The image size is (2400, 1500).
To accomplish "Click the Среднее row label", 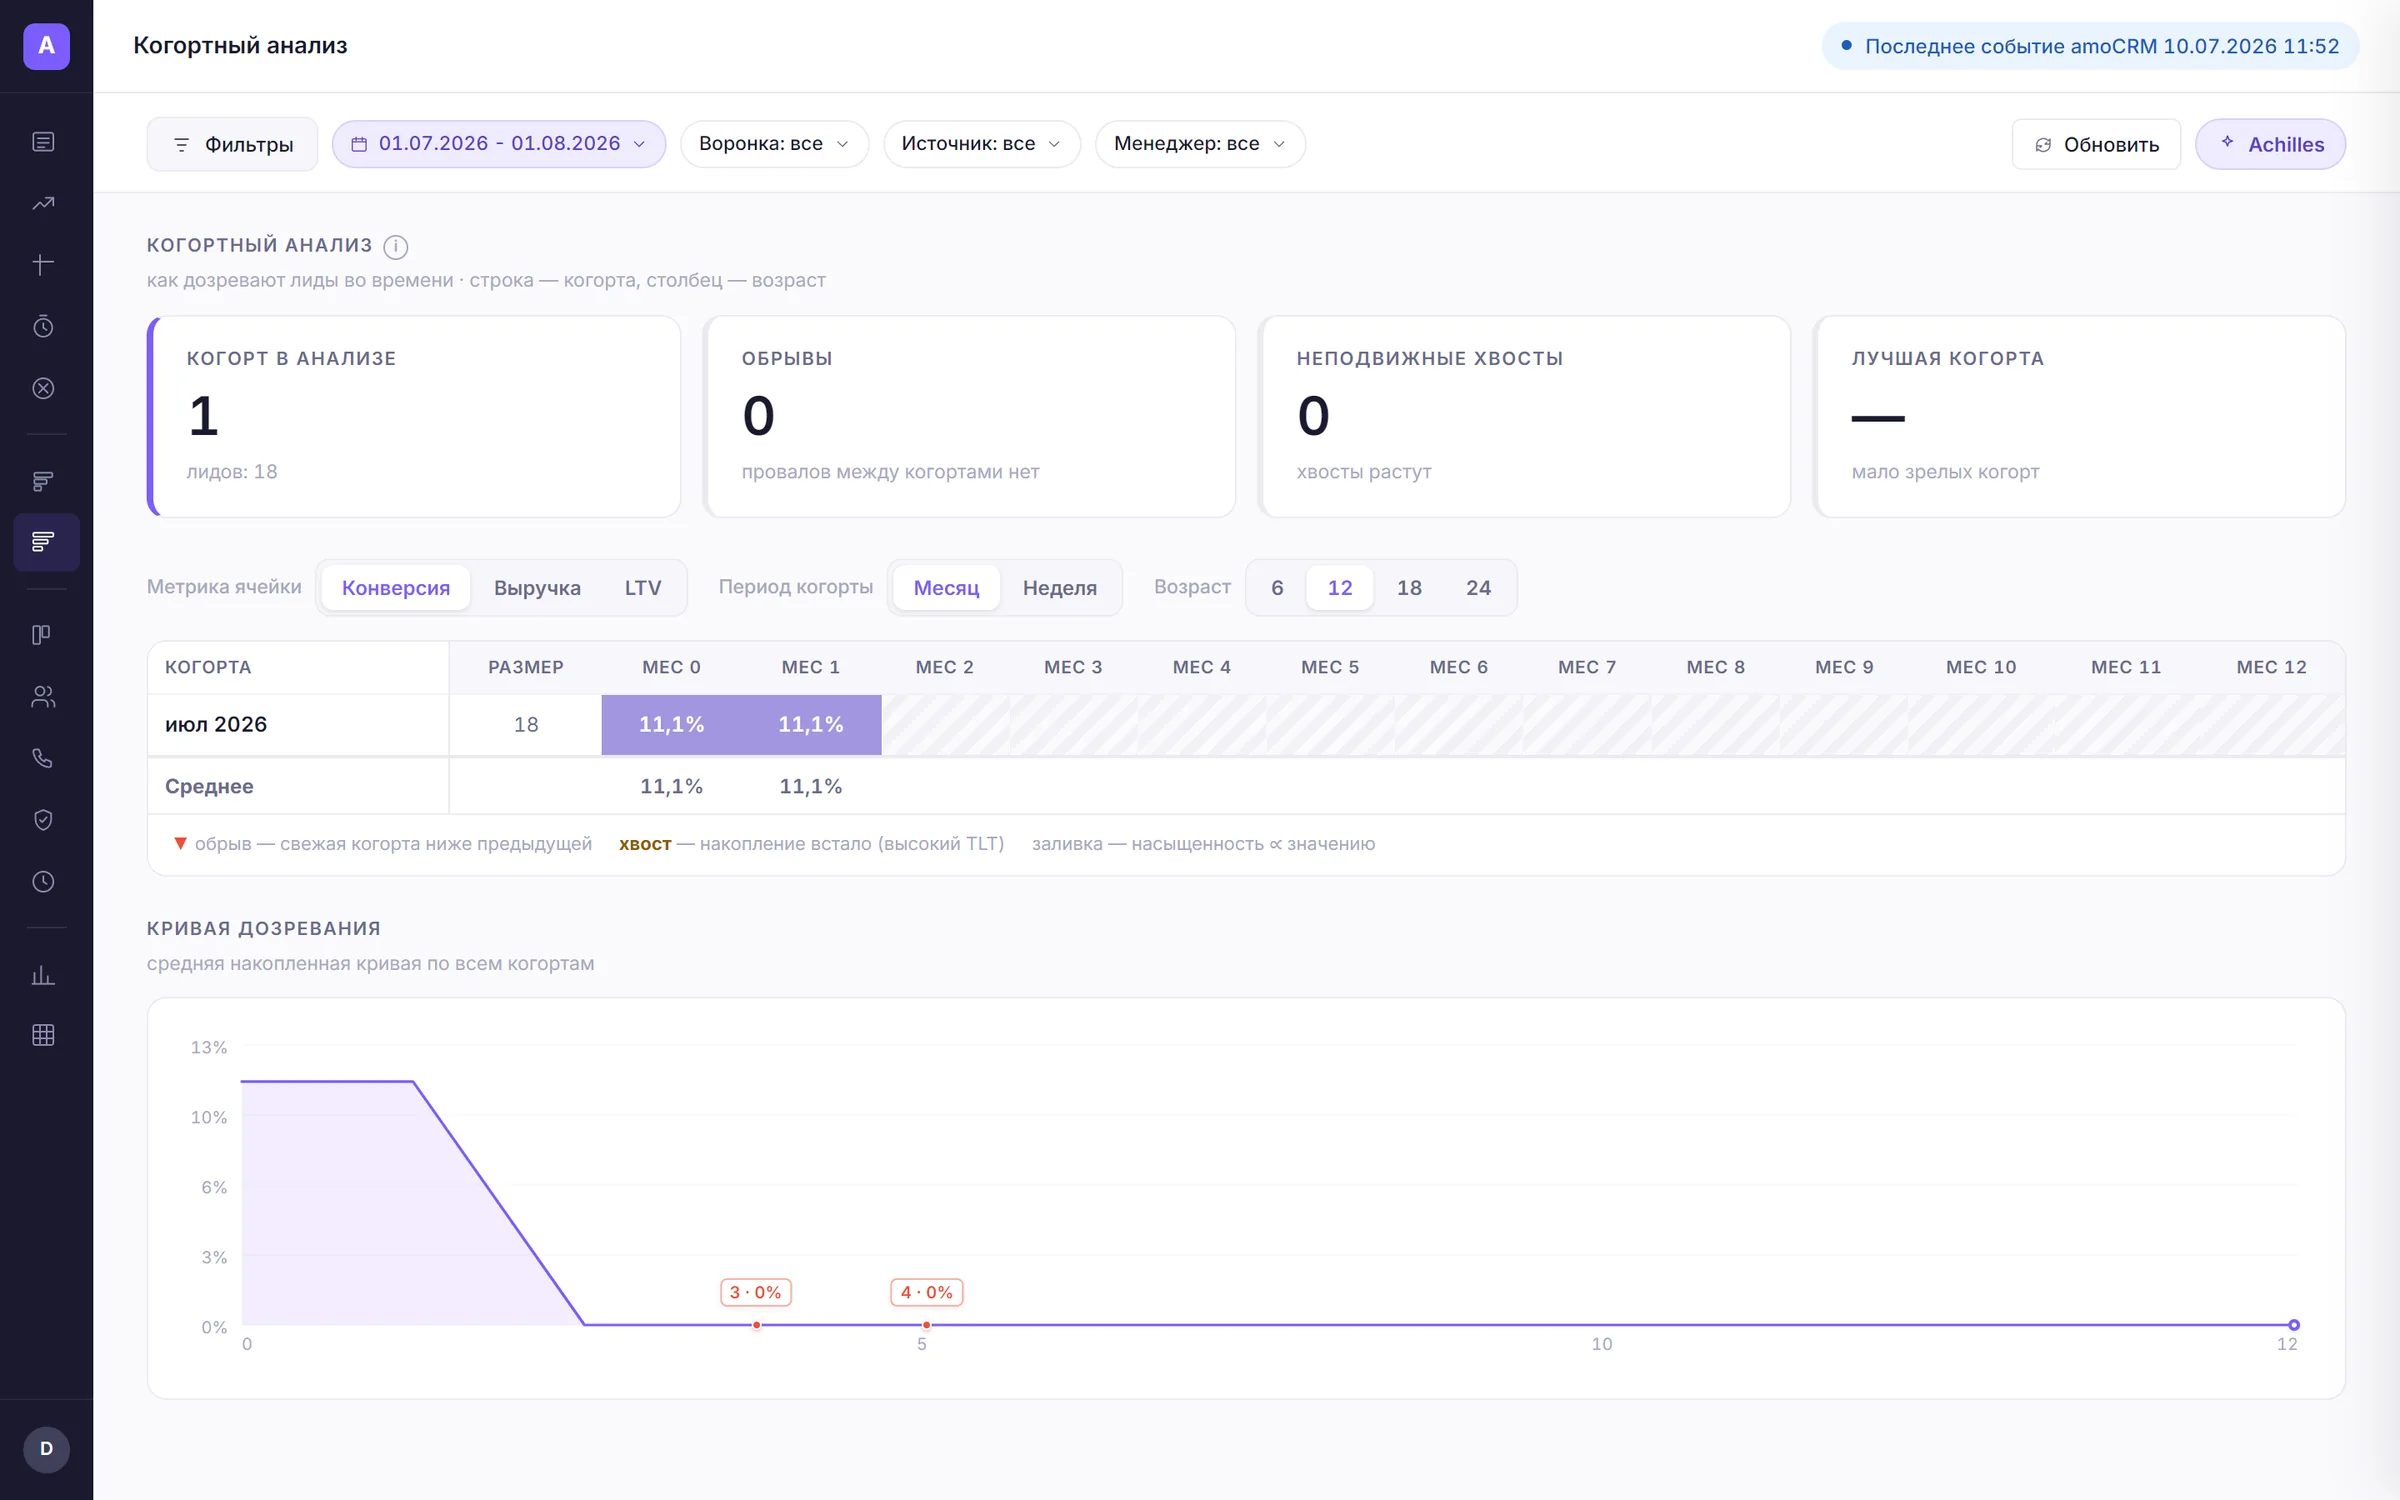I will (209, 787).
